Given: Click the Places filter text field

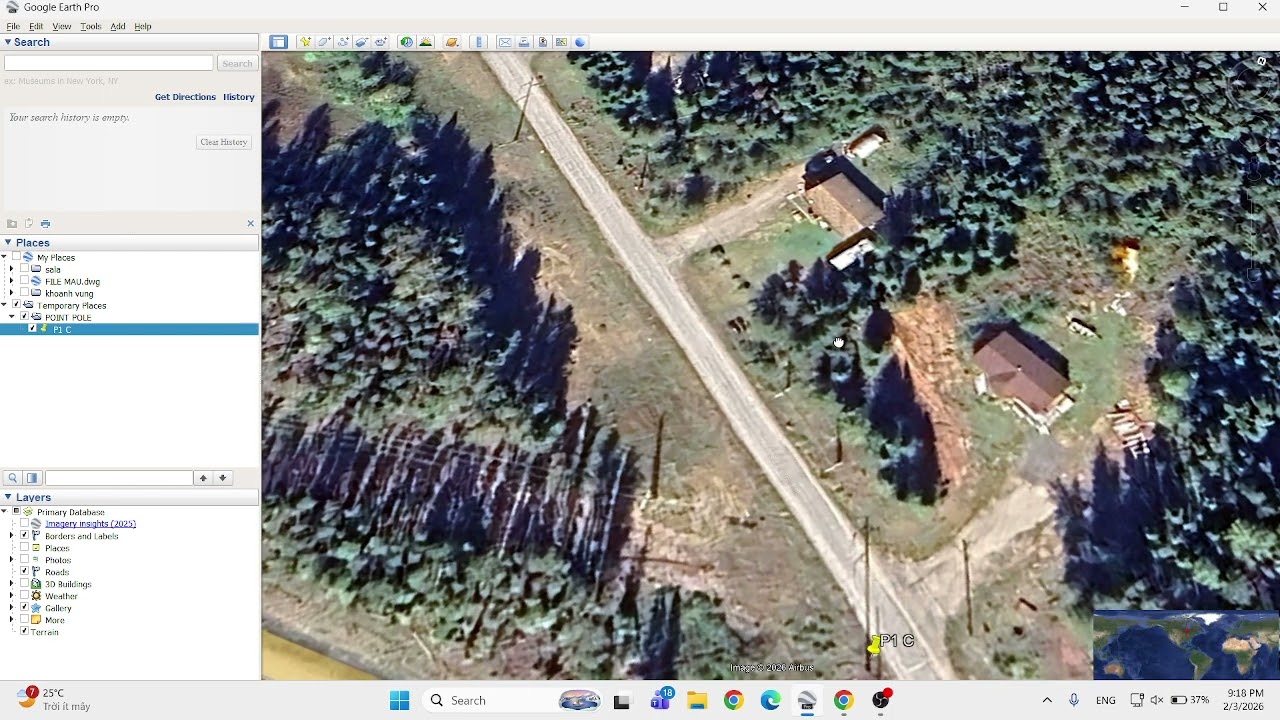Looking at the screenshot, I should point(119,478).
